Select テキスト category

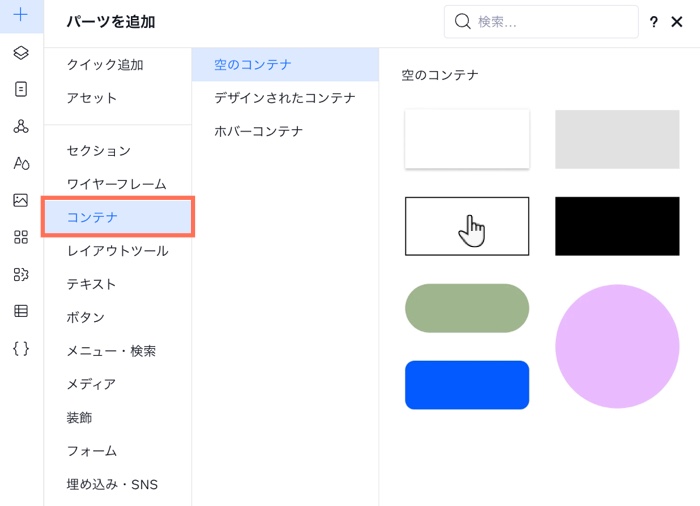pyautogui.click(x=91, y=284)
